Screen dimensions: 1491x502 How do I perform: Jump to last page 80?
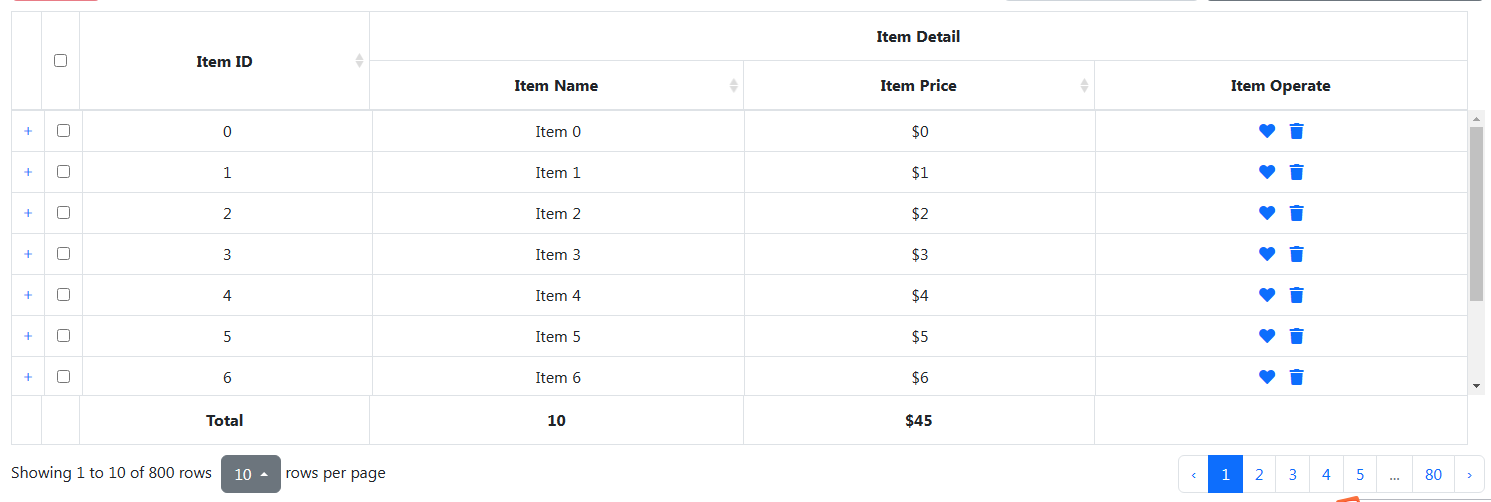click(1433, 475)
